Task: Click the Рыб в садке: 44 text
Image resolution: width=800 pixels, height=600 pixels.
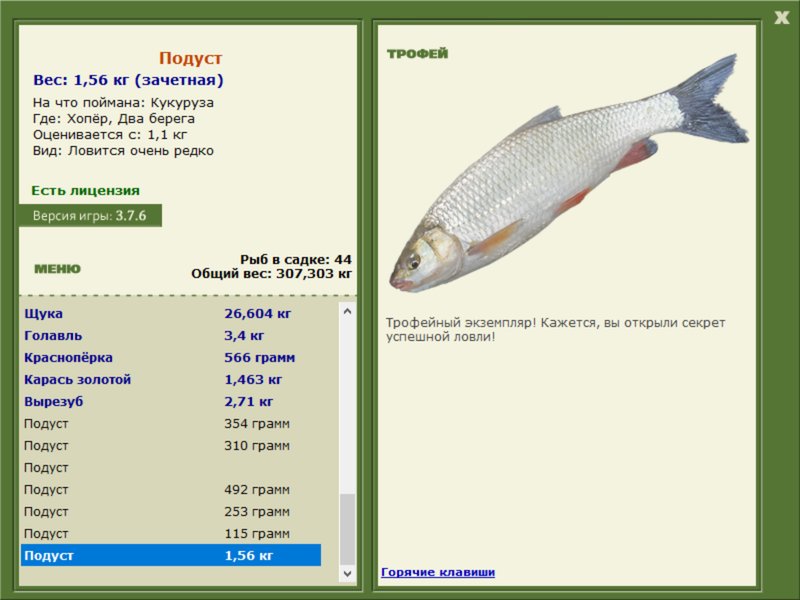Action: [x=296, y=259]
